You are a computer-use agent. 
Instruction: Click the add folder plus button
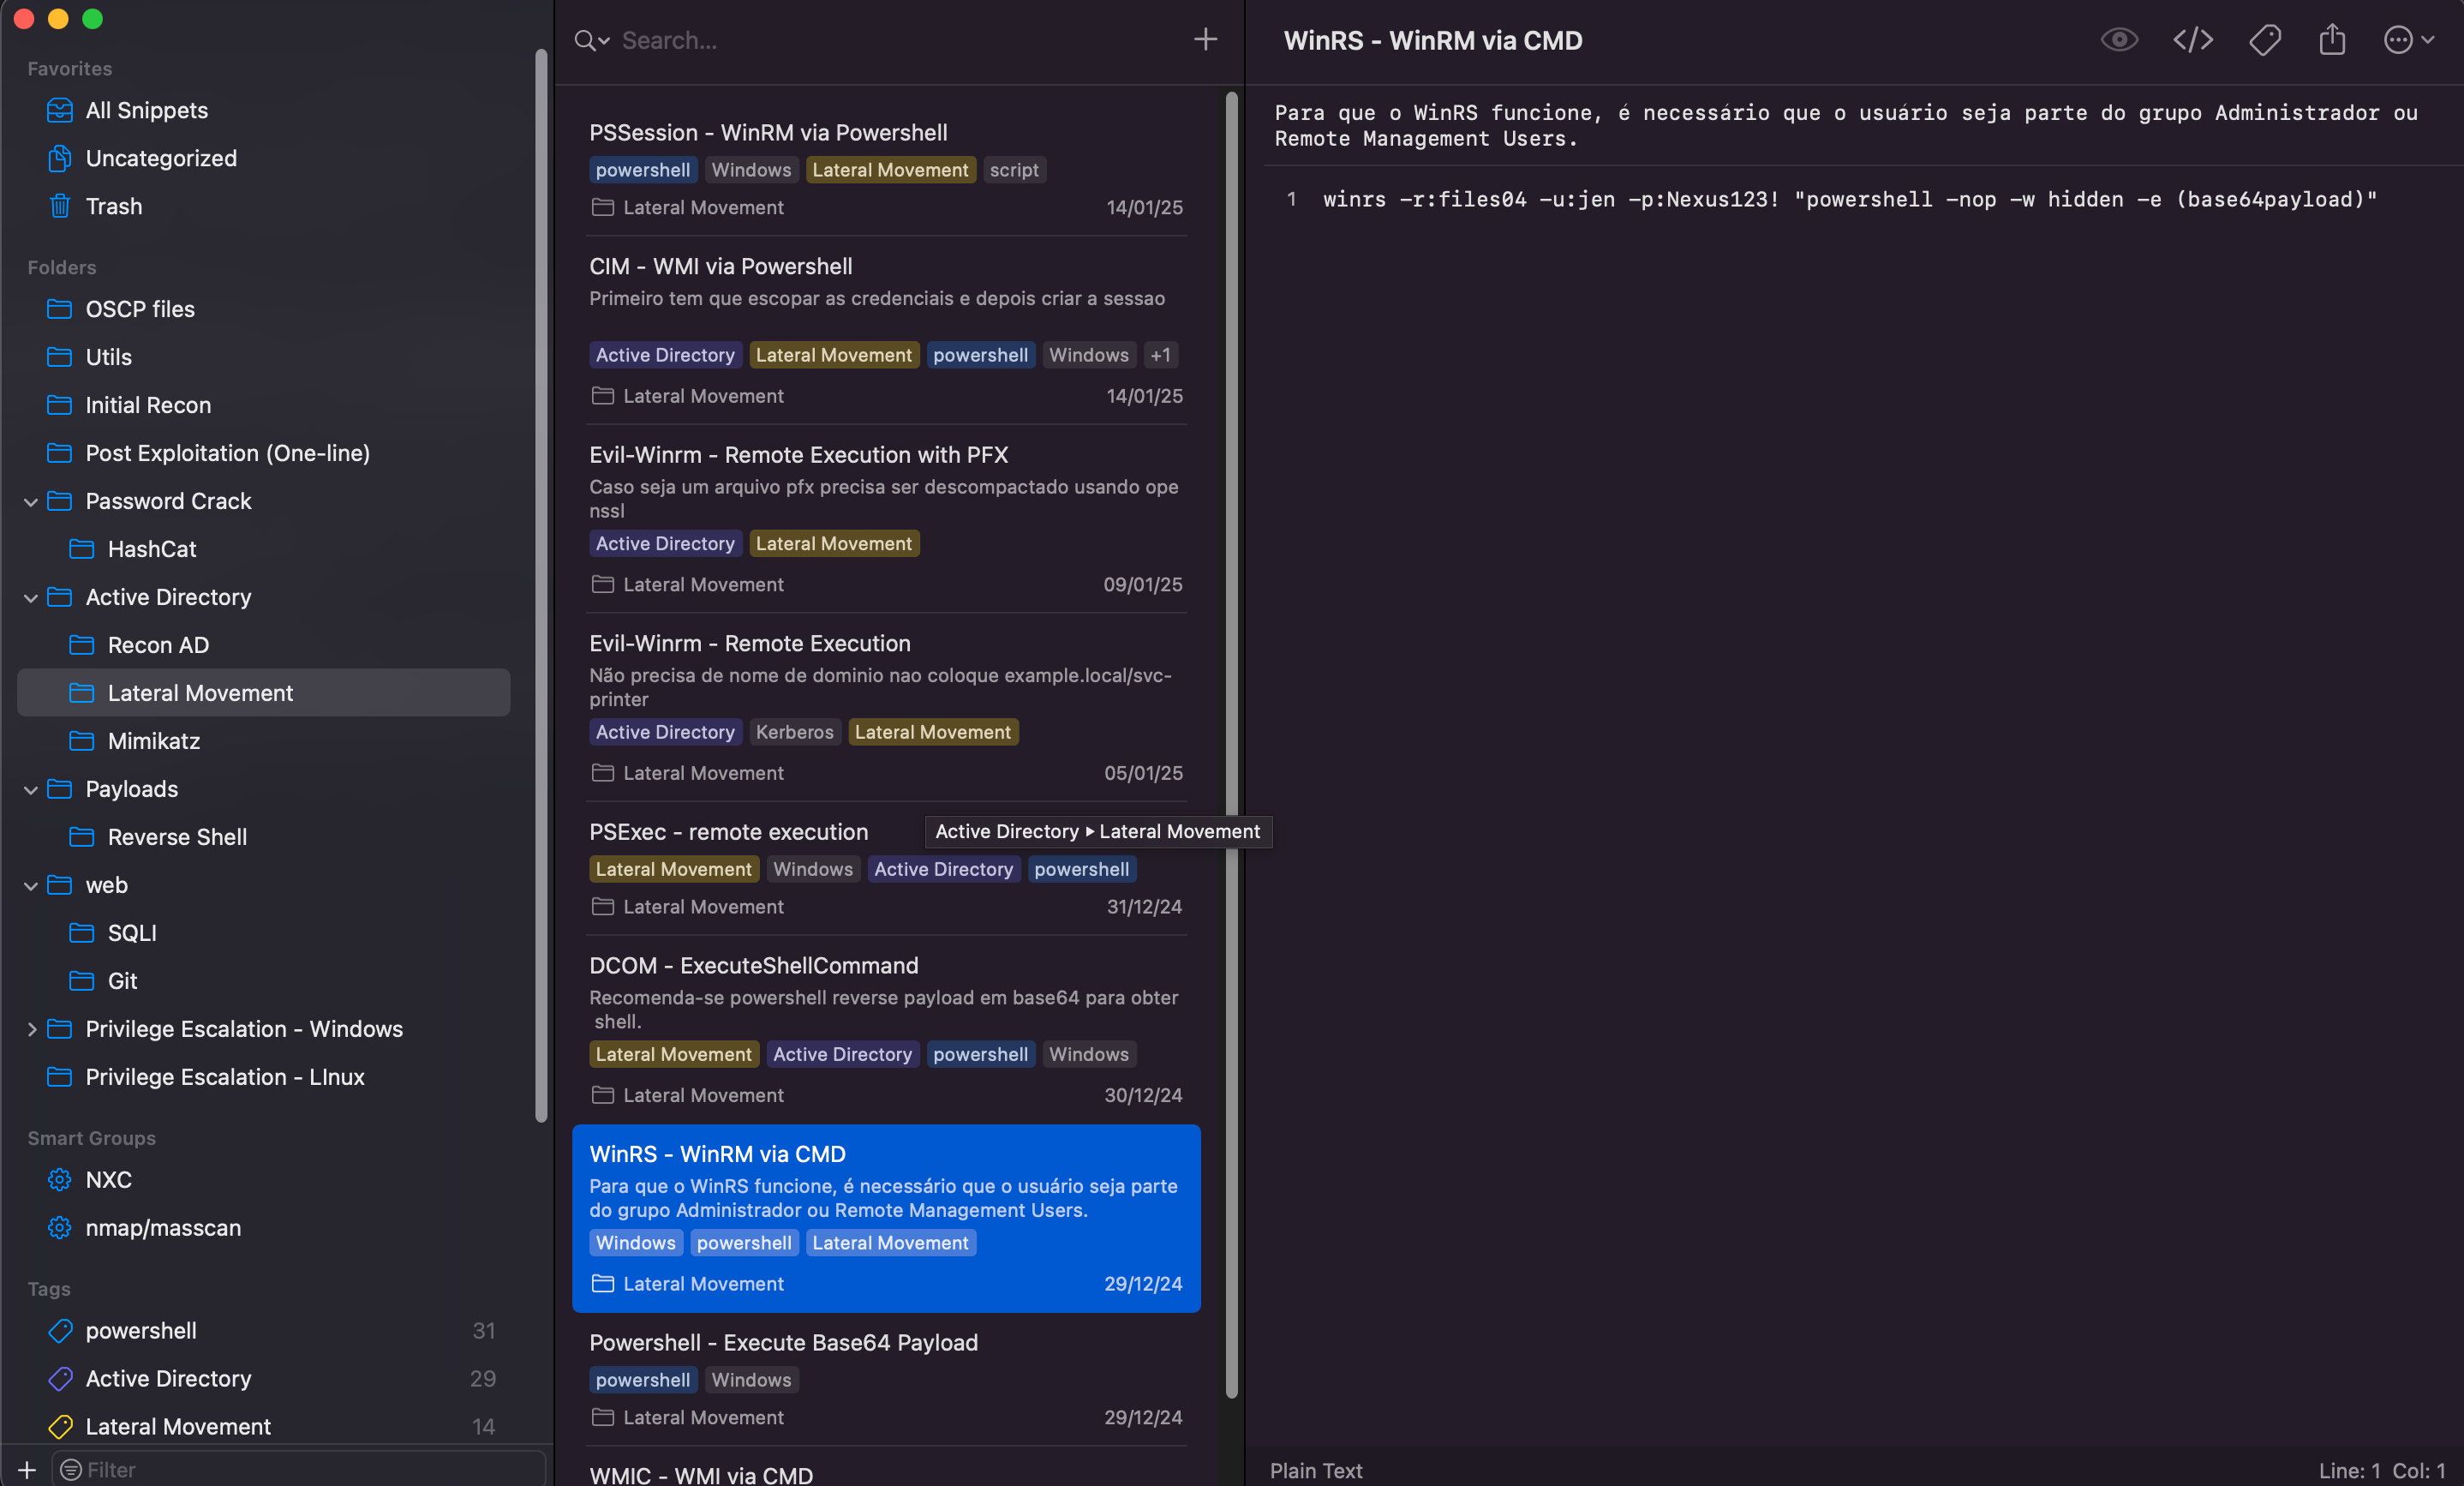click(x=27, y=1469)
